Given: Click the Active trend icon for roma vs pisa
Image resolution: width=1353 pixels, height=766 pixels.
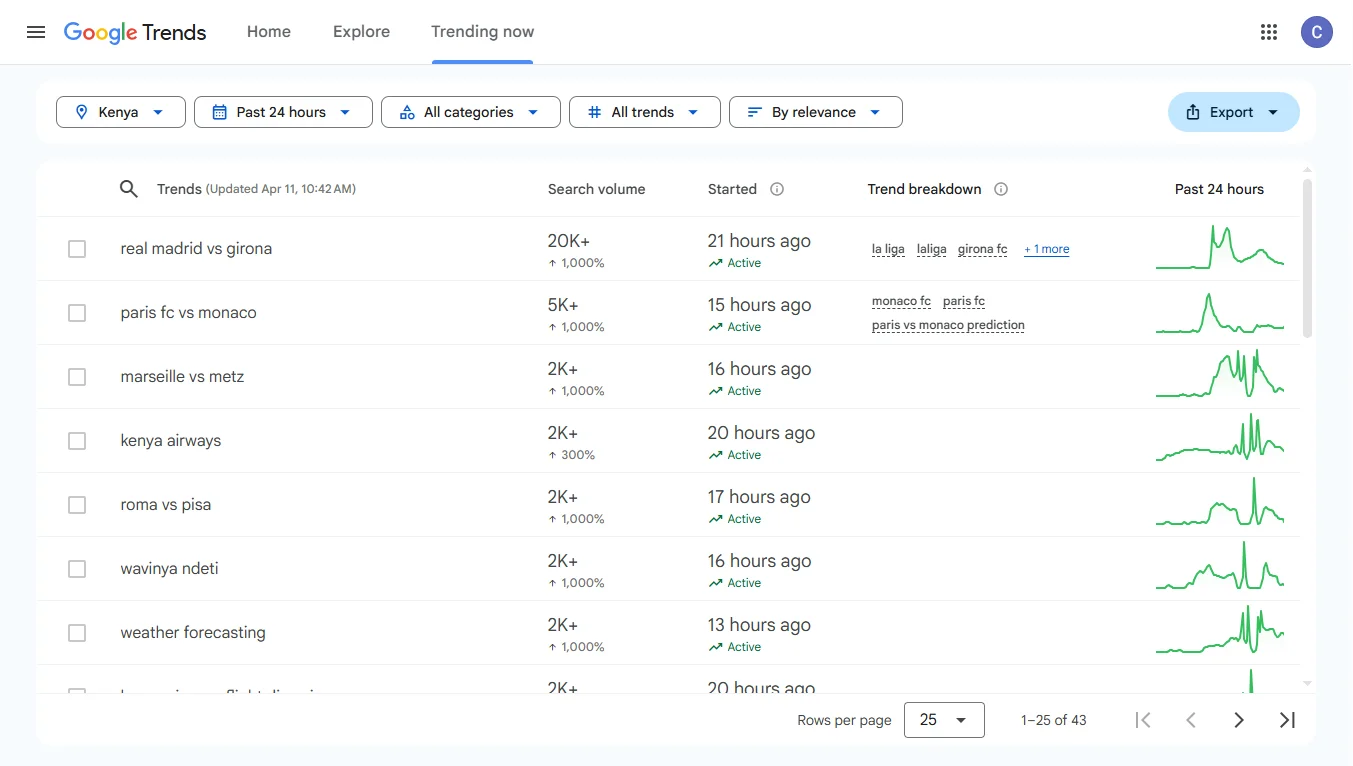Looking at the screenshot, I should click(x=715, y=519).
